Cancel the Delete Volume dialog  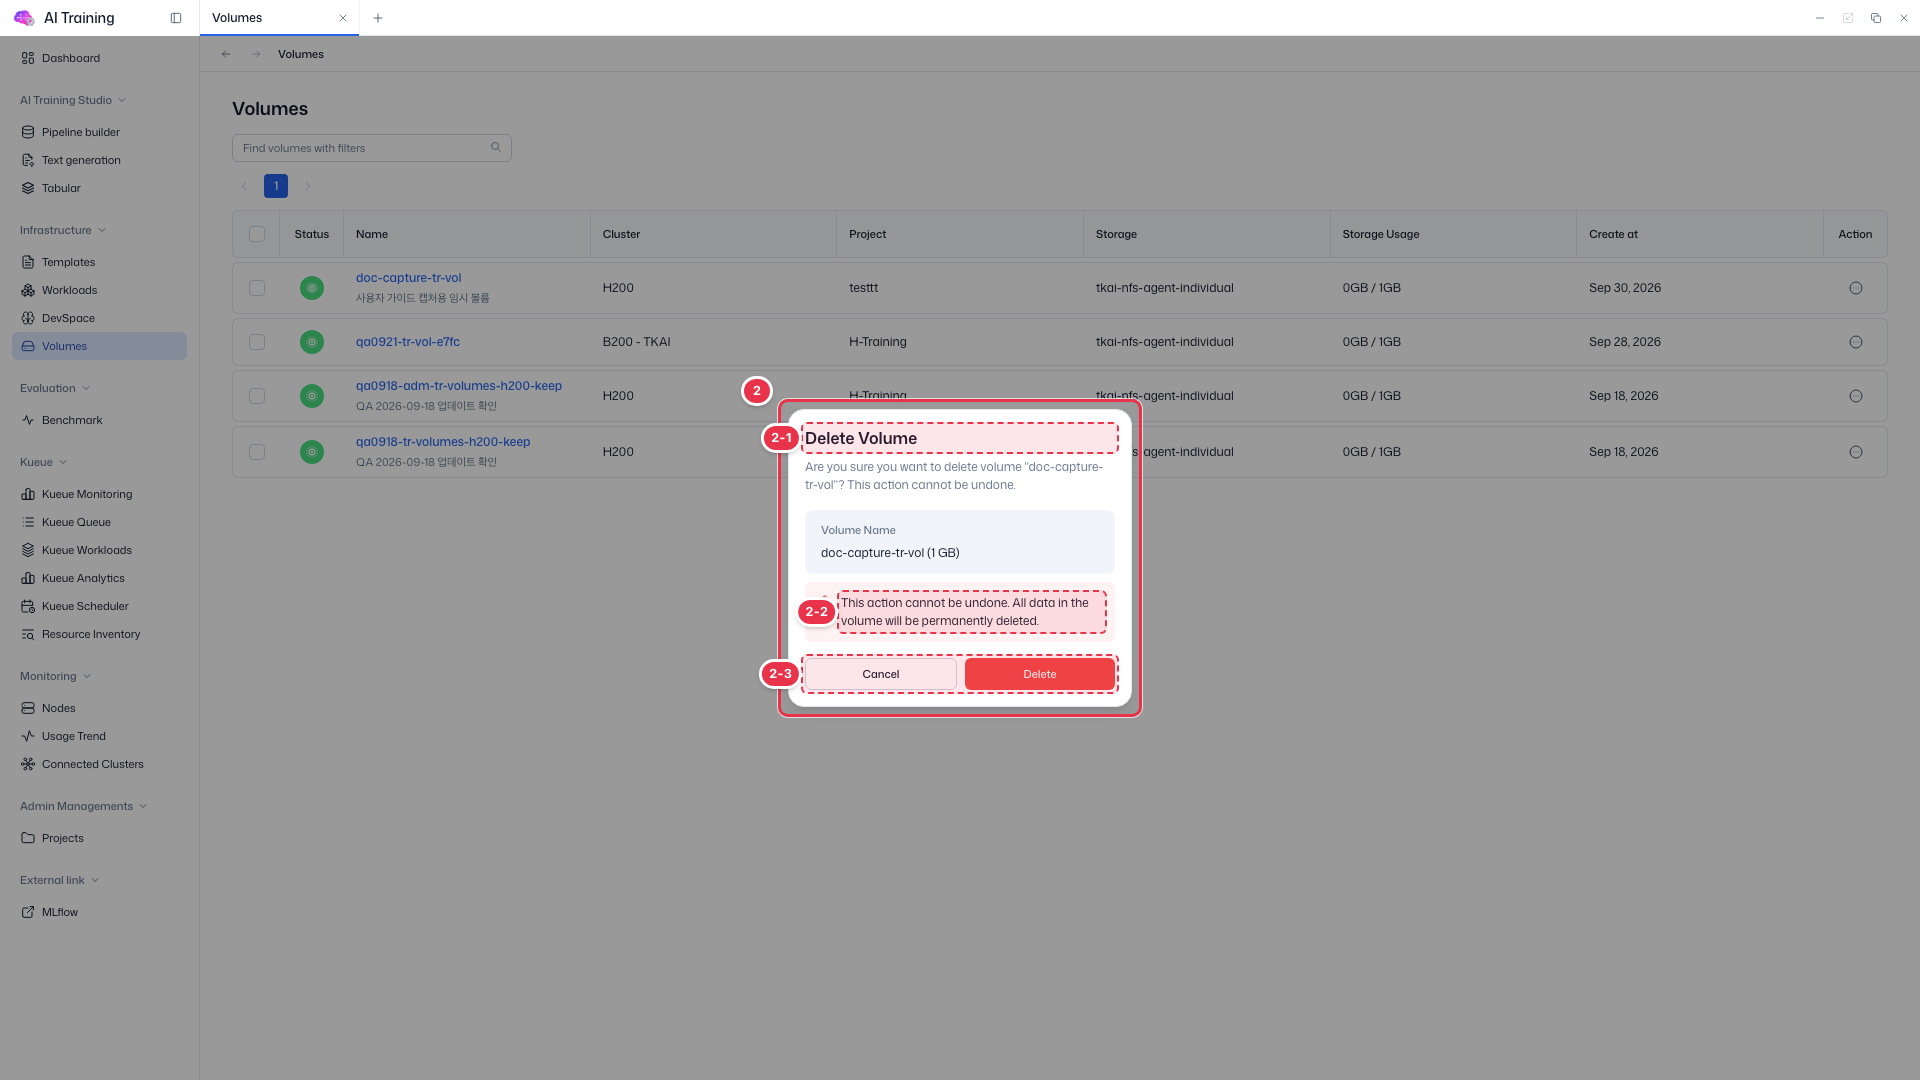coord(881,674)
